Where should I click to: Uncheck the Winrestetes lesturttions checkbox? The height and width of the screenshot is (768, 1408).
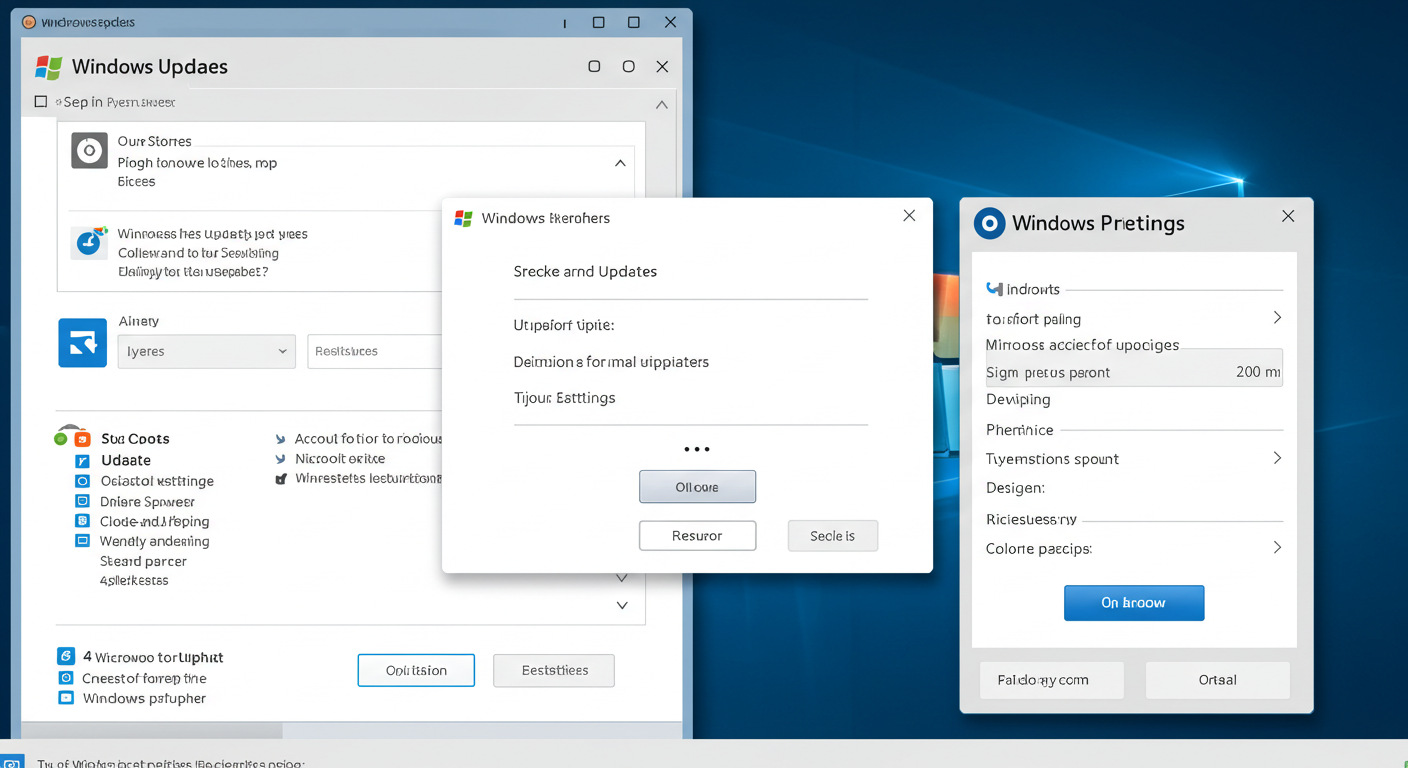click(281, 479)
